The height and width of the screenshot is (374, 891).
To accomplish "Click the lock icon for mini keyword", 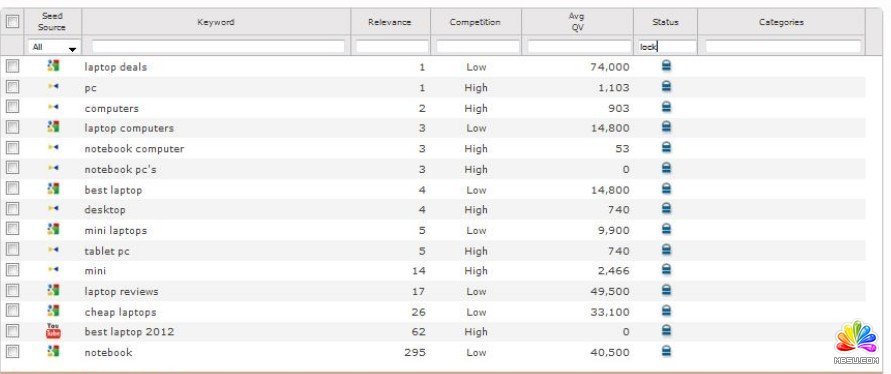I will pyautogui.click(x=667, y=269).
